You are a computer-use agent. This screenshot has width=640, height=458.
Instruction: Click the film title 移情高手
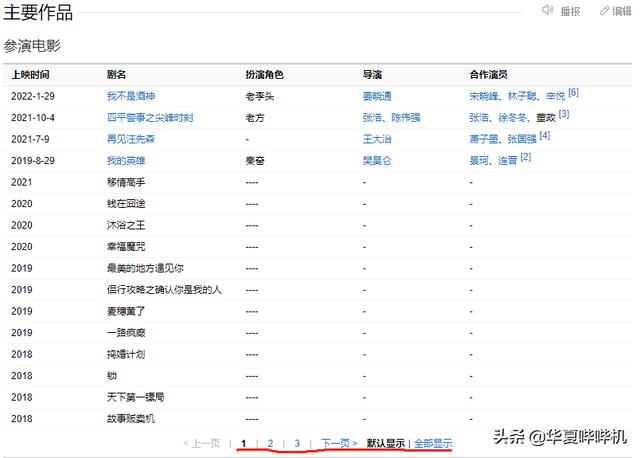click(126, 182)
